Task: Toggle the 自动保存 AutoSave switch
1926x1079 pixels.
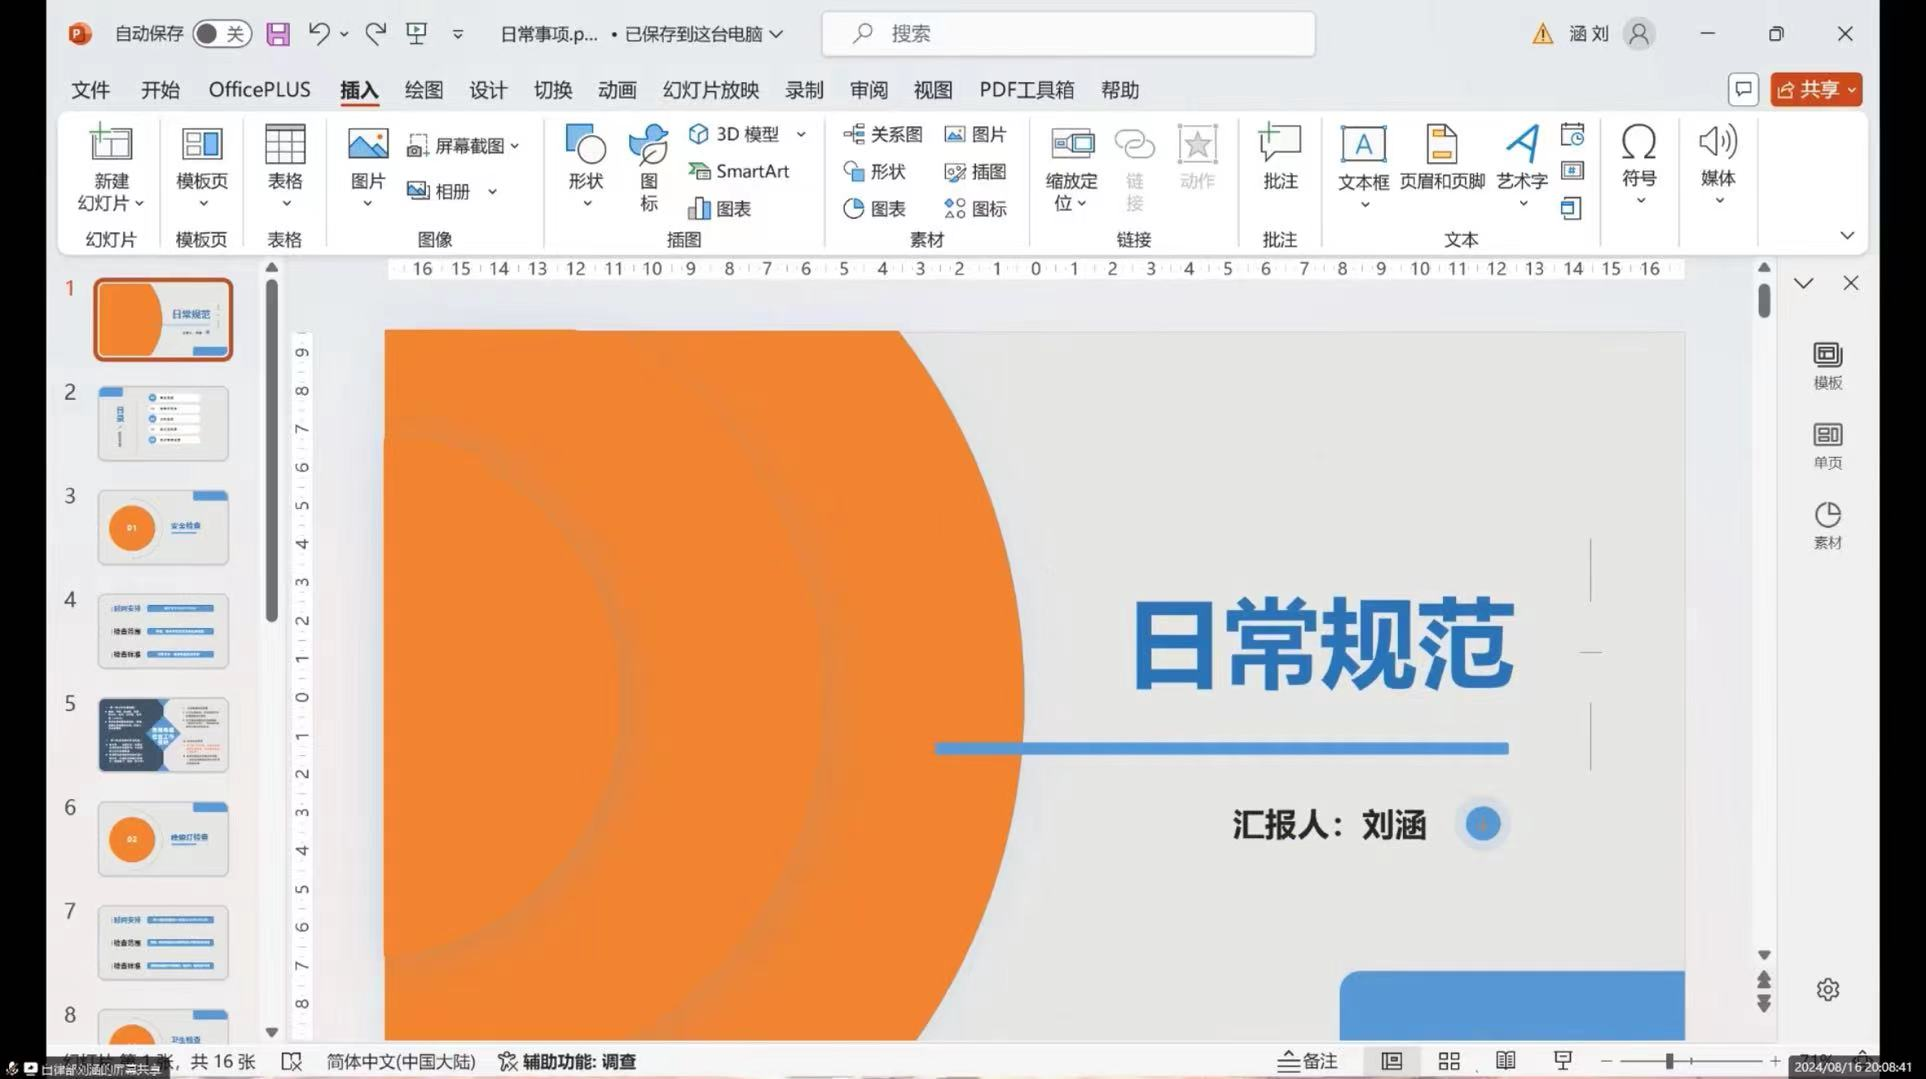Action: tap(221, 34)
